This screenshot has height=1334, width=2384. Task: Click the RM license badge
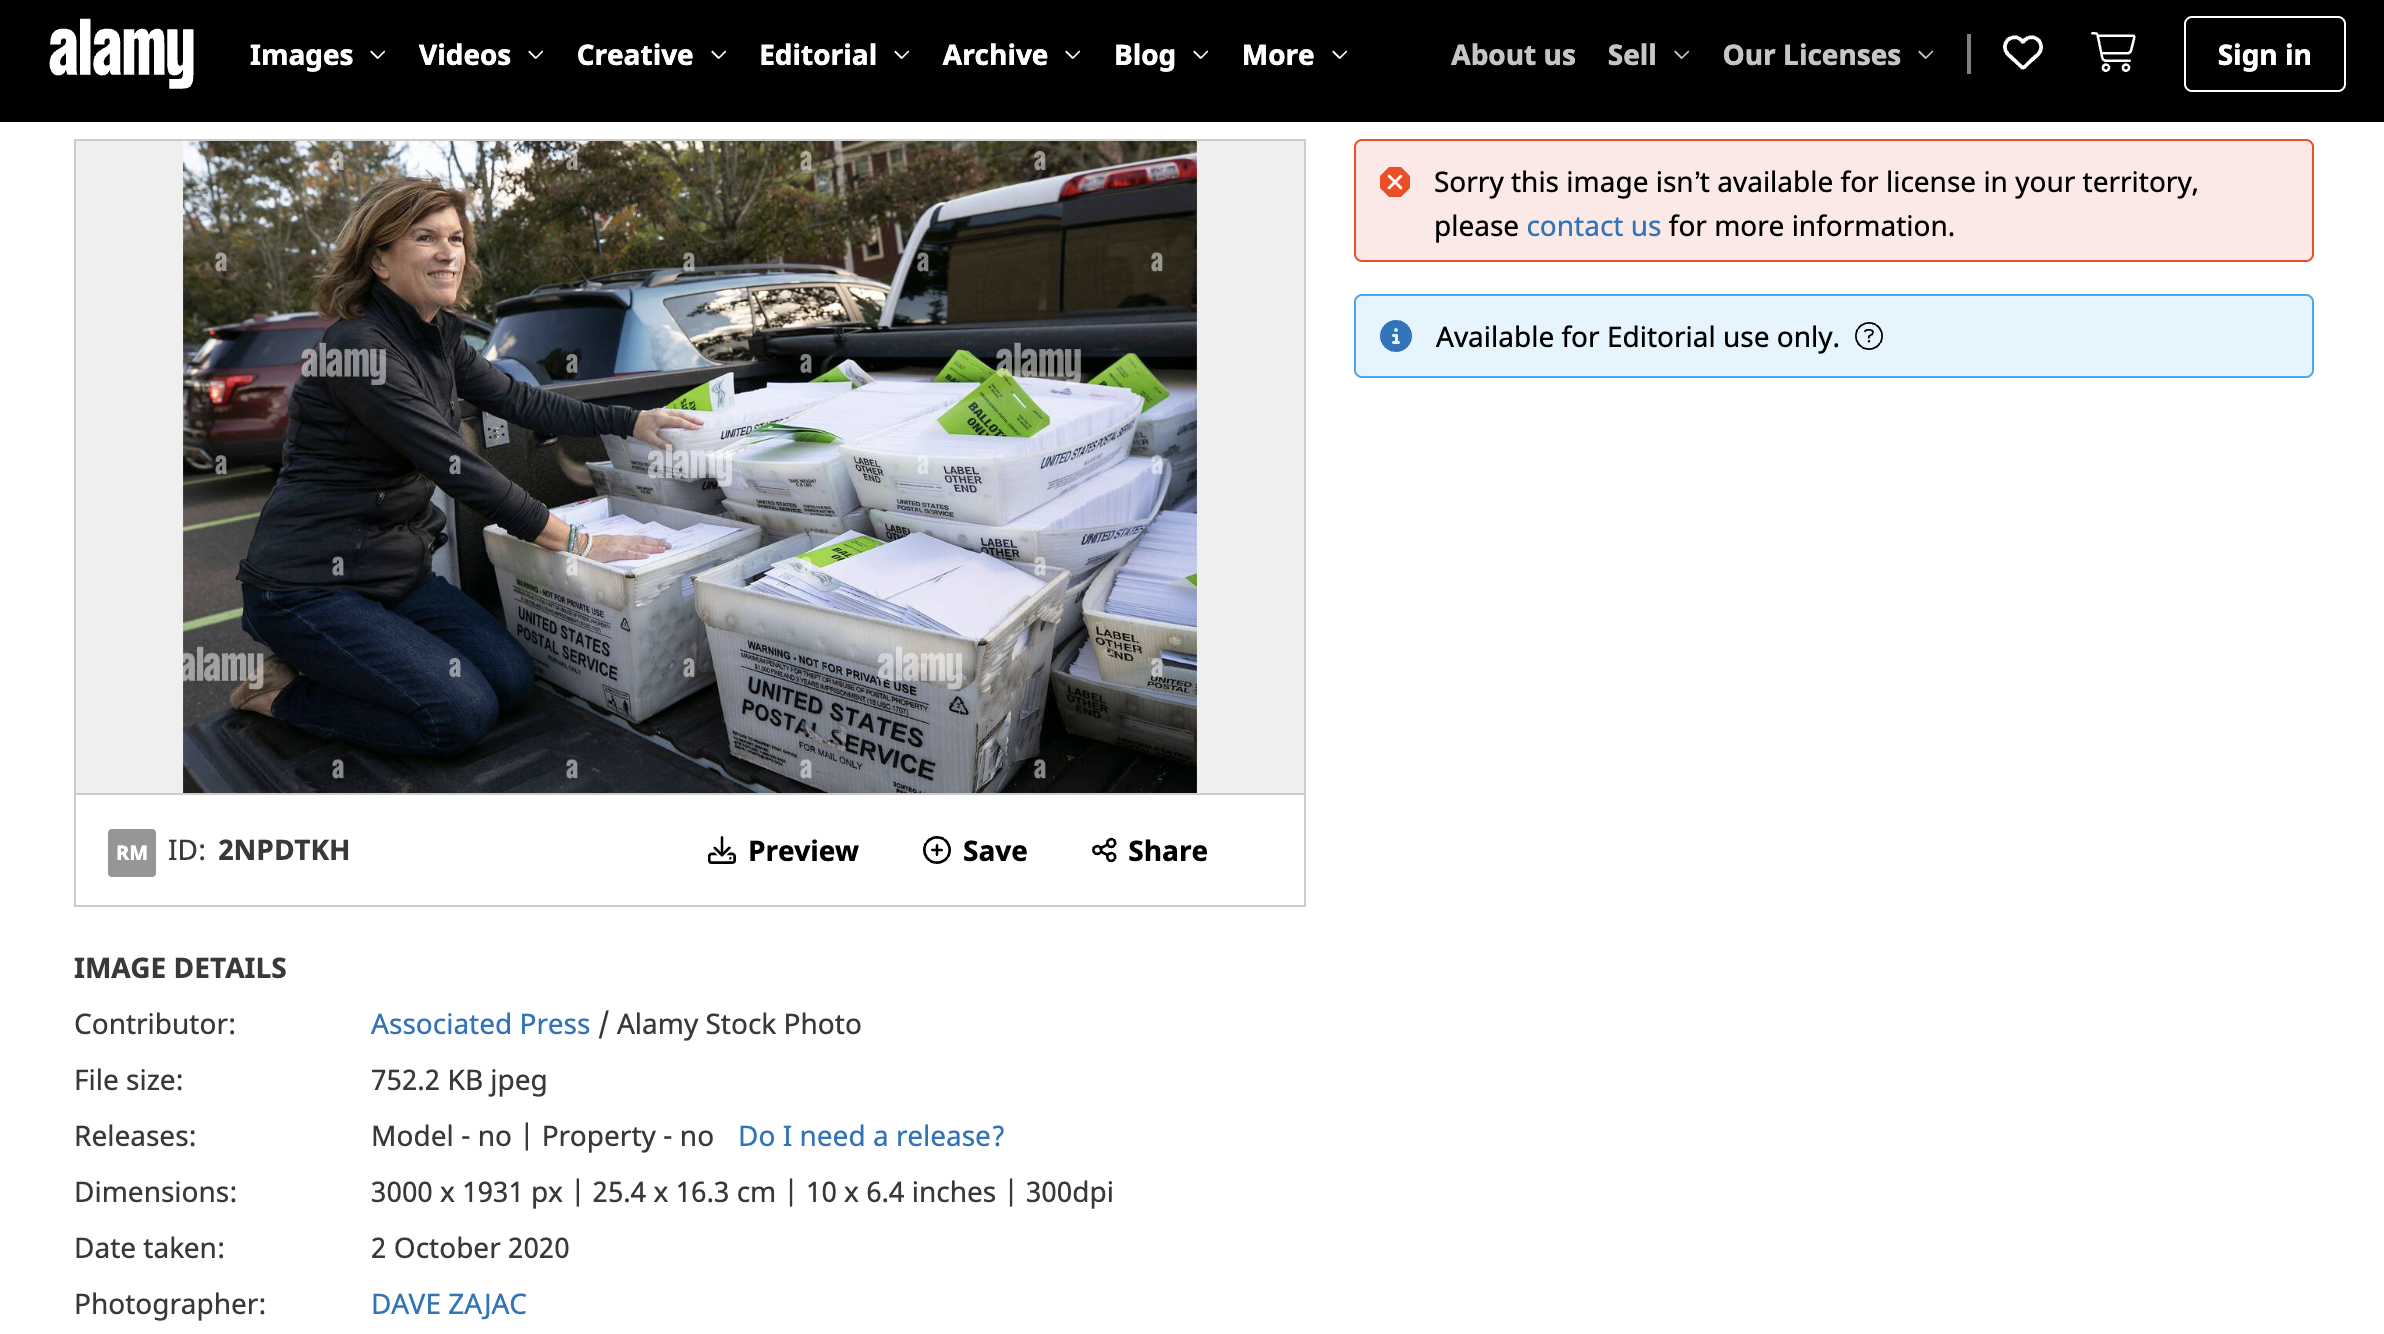click(x=131, y=852)
